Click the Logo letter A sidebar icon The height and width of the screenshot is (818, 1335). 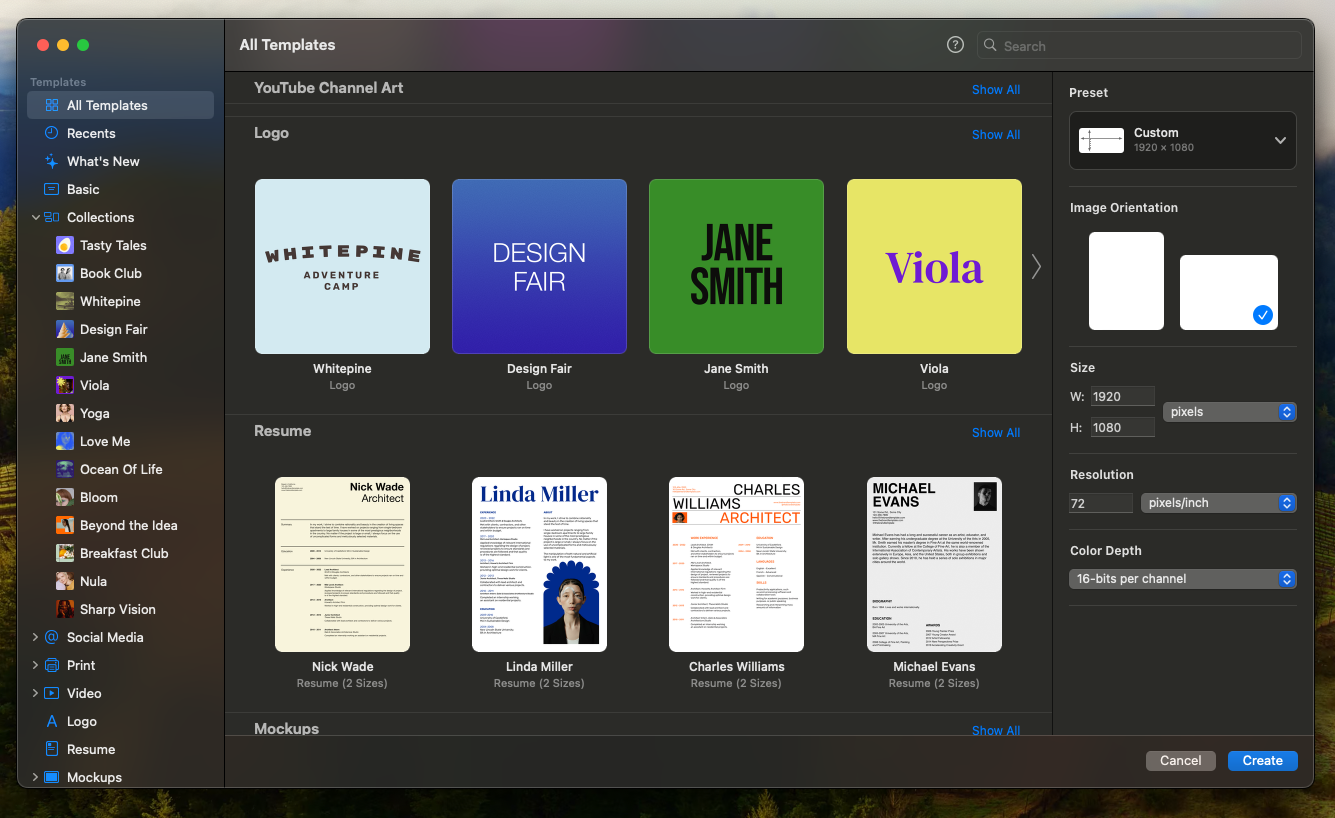click(x=51, y=721)
